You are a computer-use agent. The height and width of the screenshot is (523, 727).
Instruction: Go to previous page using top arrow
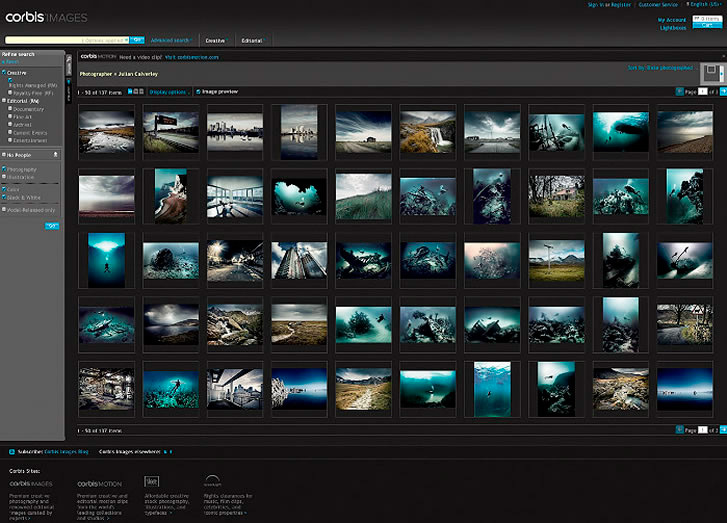pyautogui.click(x=680, y=91)
